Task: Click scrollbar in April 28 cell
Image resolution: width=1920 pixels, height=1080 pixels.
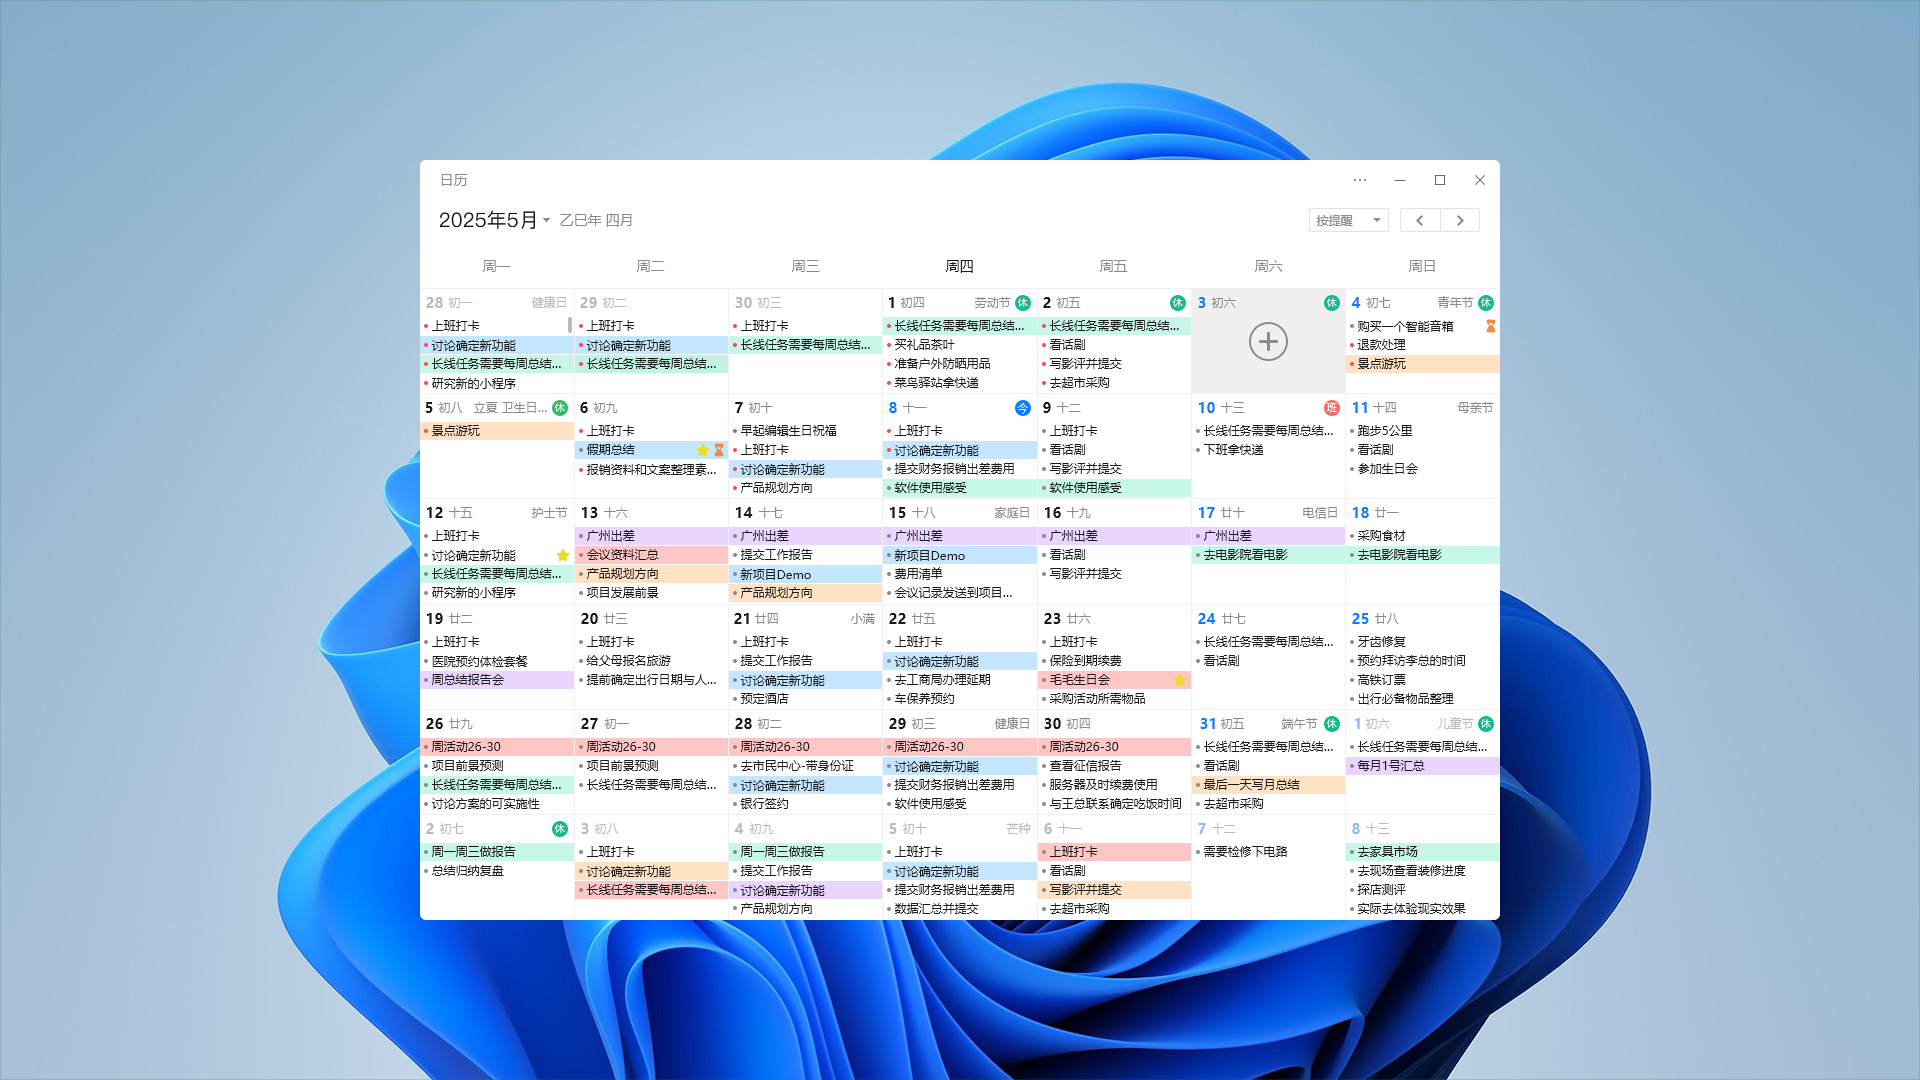Action: (569, 325)
